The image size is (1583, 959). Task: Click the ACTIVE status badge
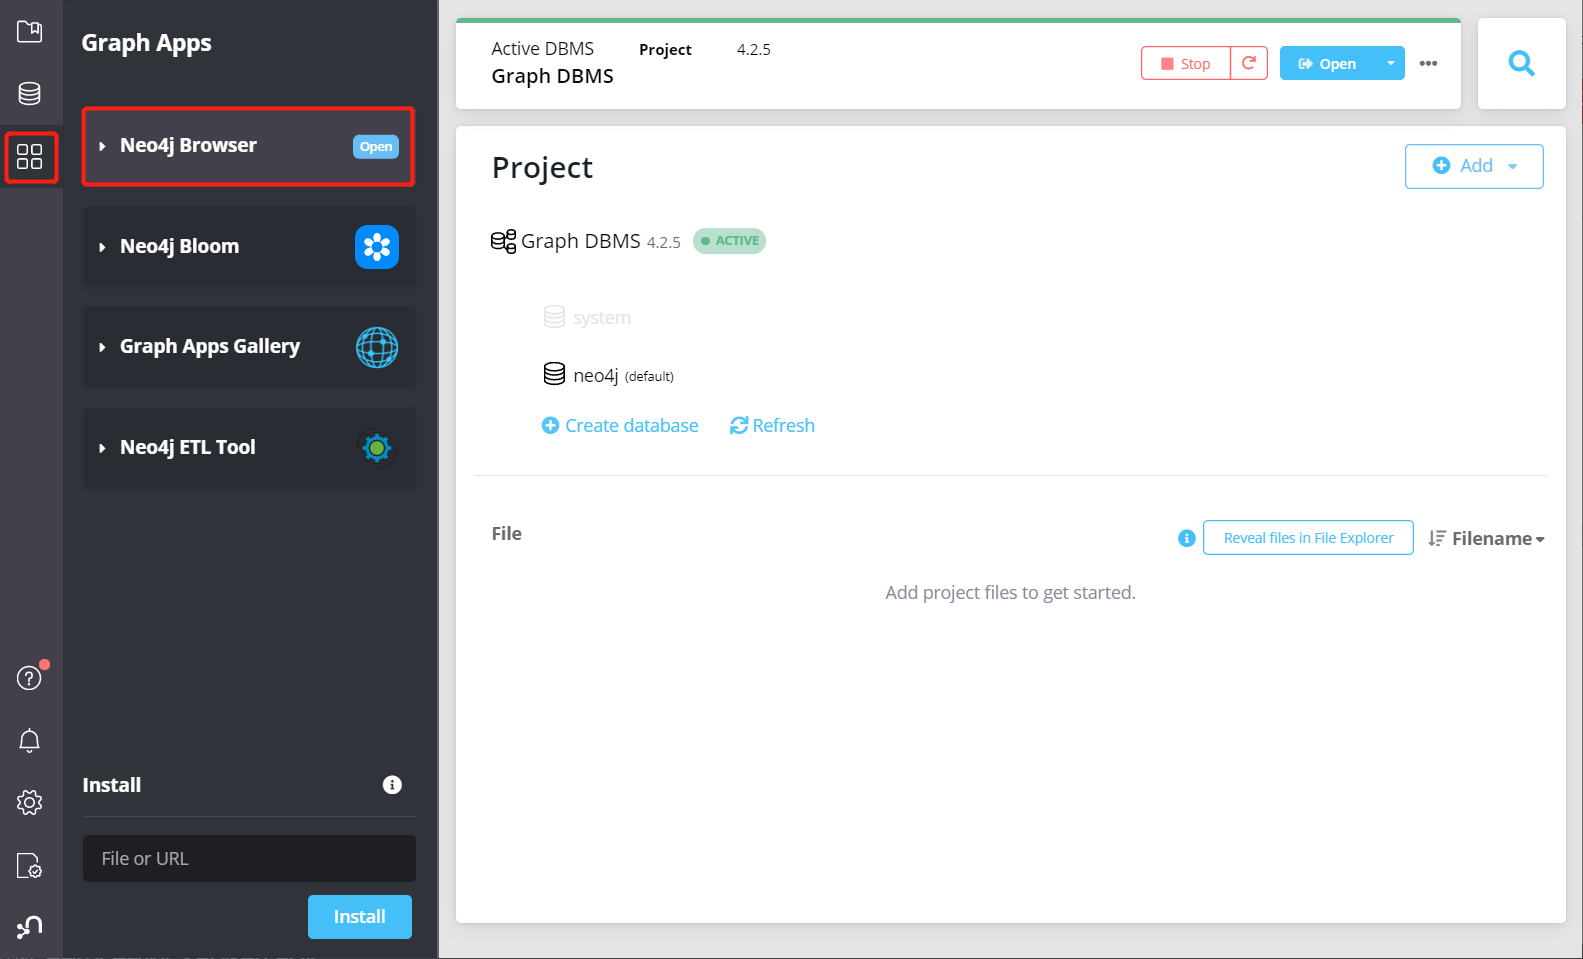point(729,241)
